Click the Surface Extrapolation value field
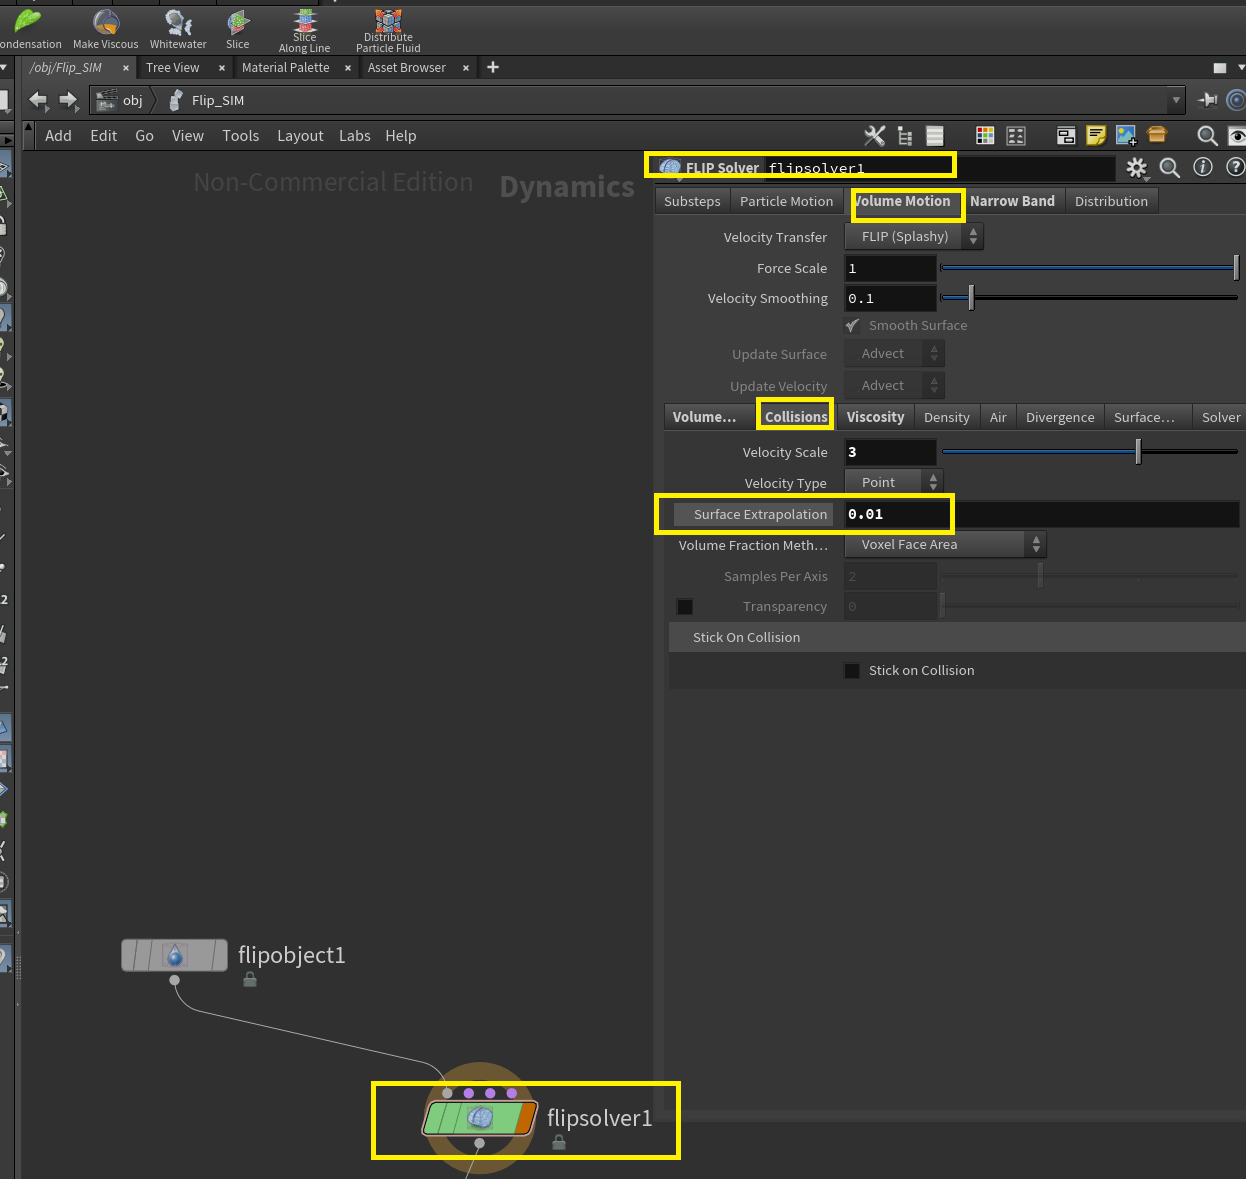Viewport: 1246px width, 1179px height. click(1042, 515)
